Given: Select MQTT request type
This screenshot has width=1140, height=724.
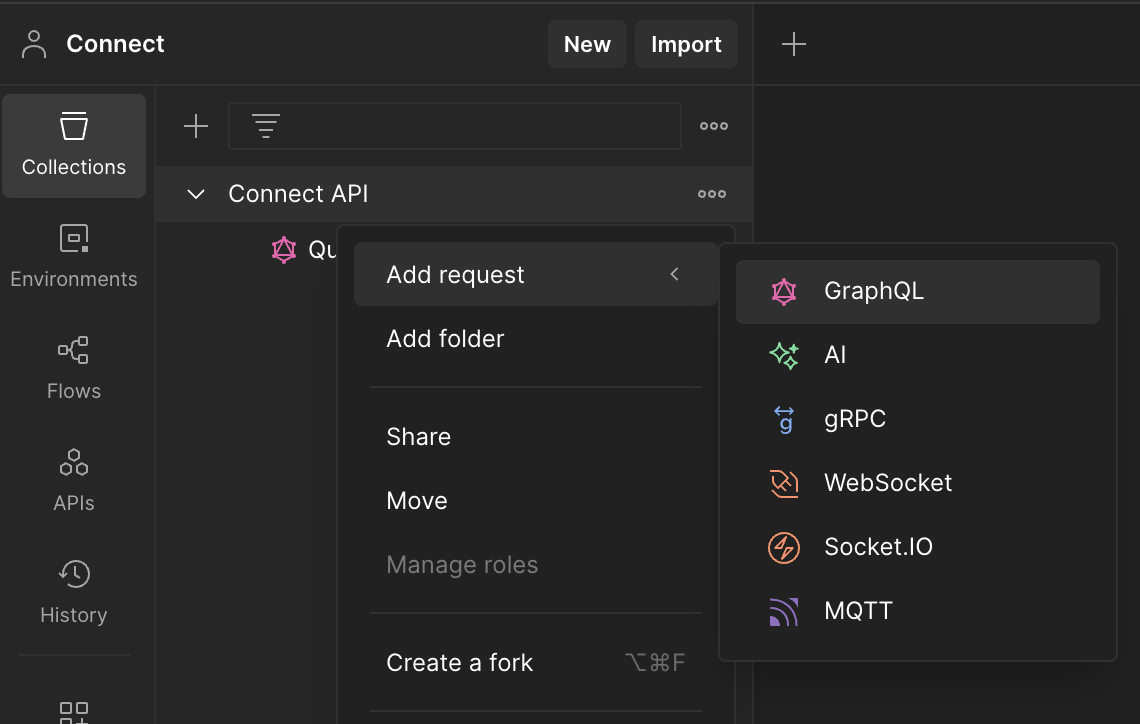Looking at the screenshot, I should click(x=918, y=611).
